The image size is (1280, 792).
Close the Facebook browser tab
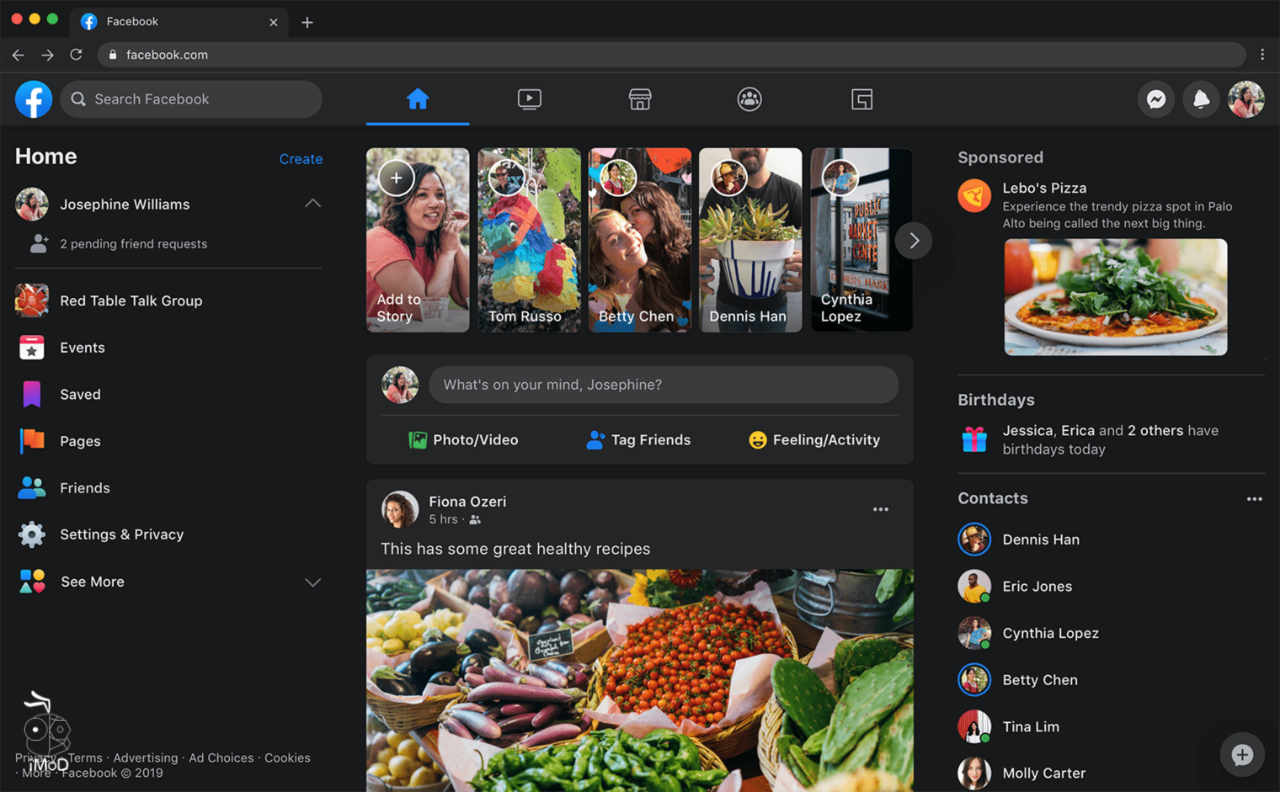pos(273,22)
